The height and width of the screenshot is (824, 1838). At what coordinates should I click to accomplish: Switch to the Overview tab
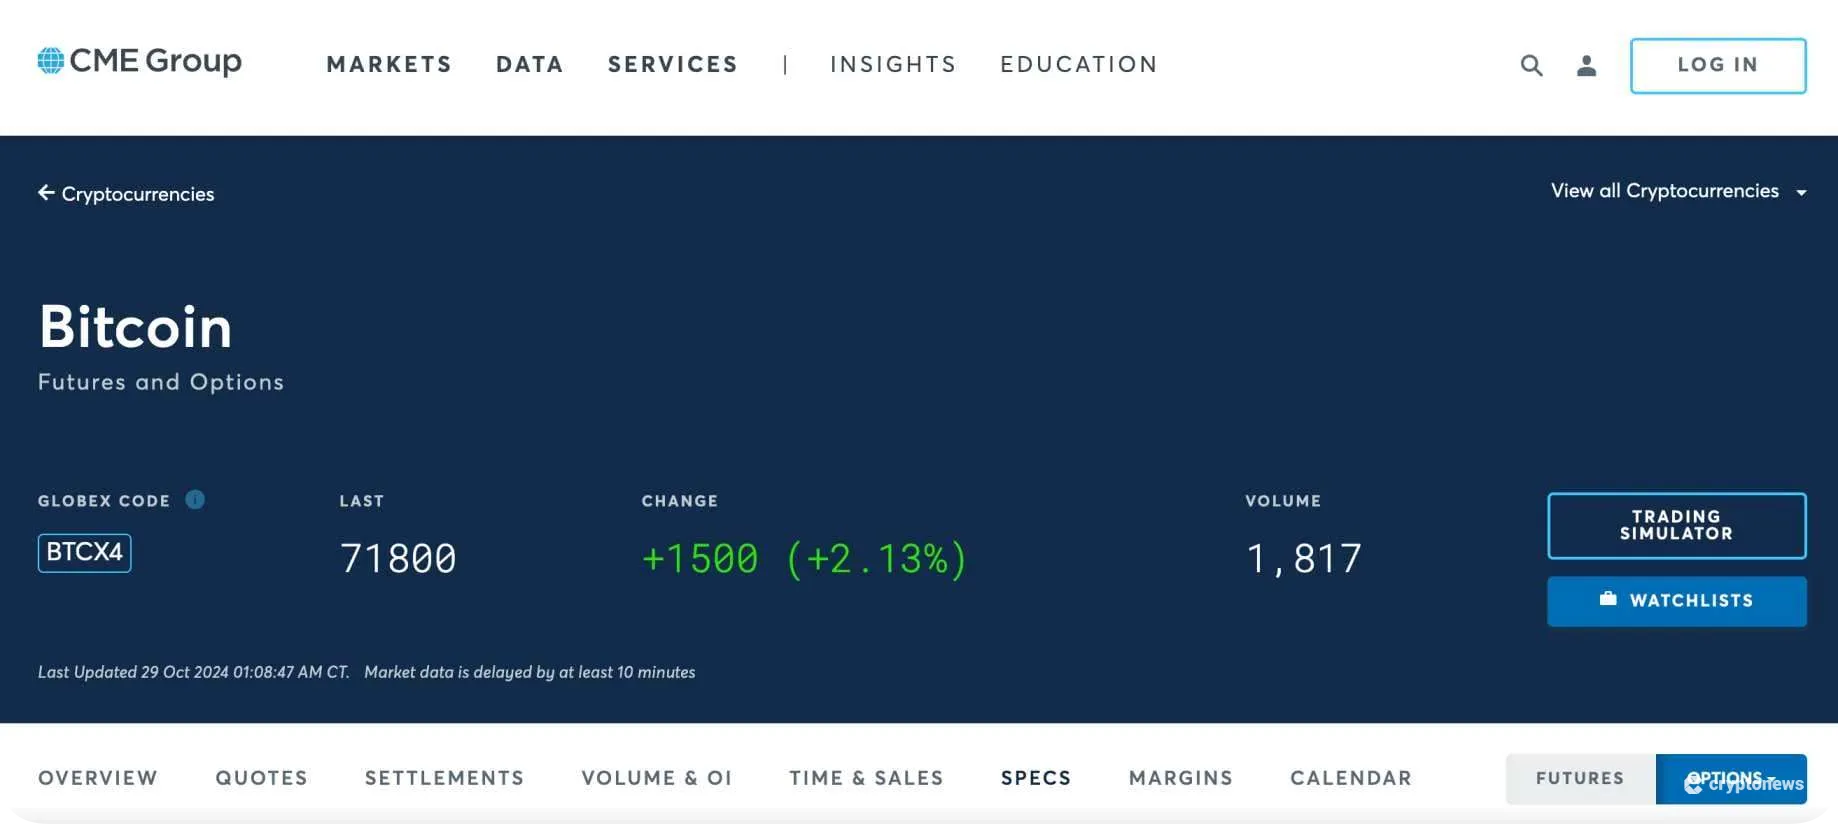coord(98,778)
